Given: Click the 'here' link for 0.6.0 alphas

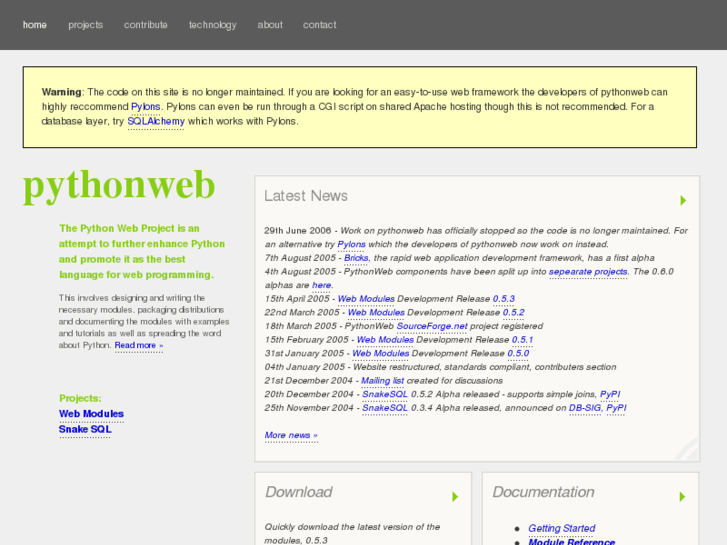Looking at the screenshot, I should click(x=321, y=285).
